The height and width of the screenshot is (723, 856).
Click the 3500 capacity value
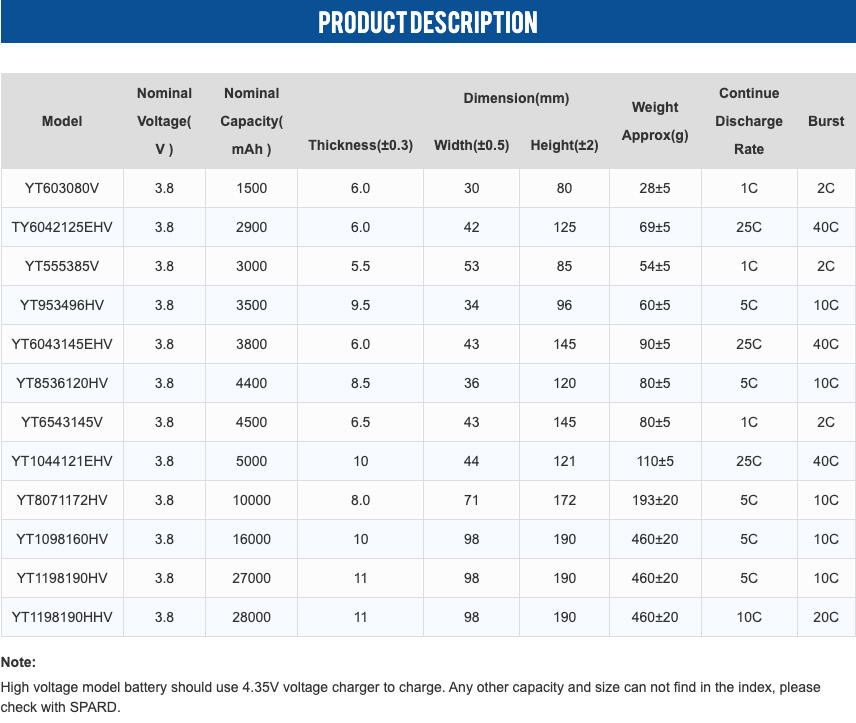[252, 305]
